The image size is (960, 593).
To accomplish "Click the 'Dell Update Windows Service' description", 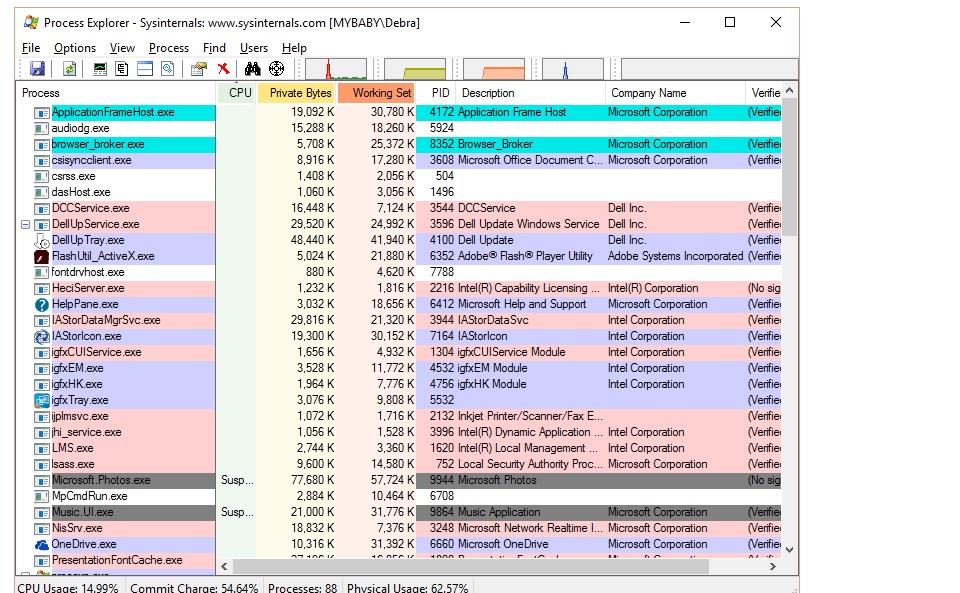I will [x=528, y=225].
